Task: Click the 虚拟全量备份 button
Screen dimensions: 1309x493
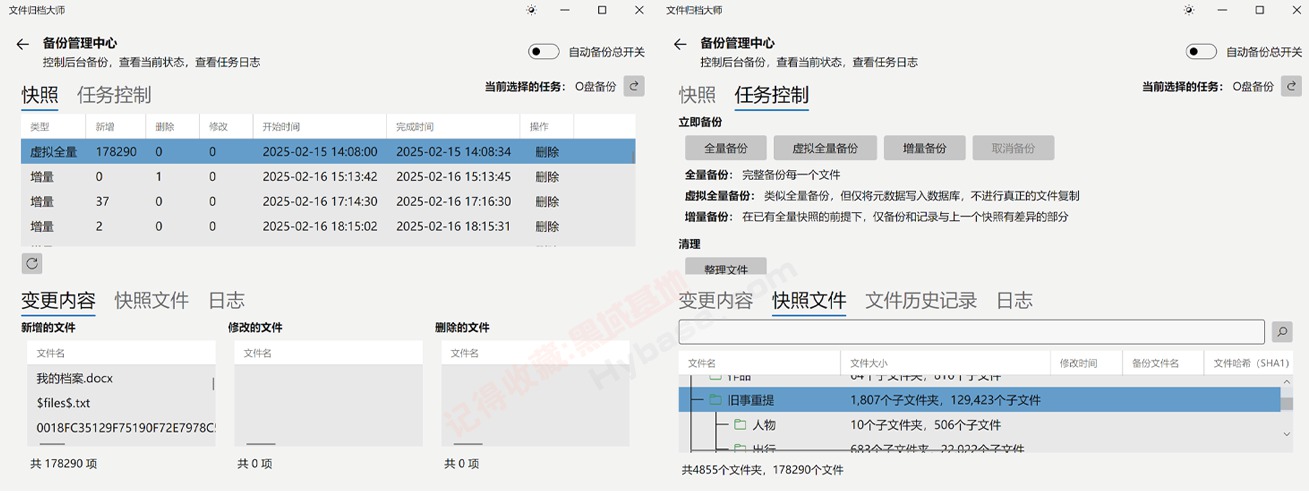Action: click(x=825, y=148)
